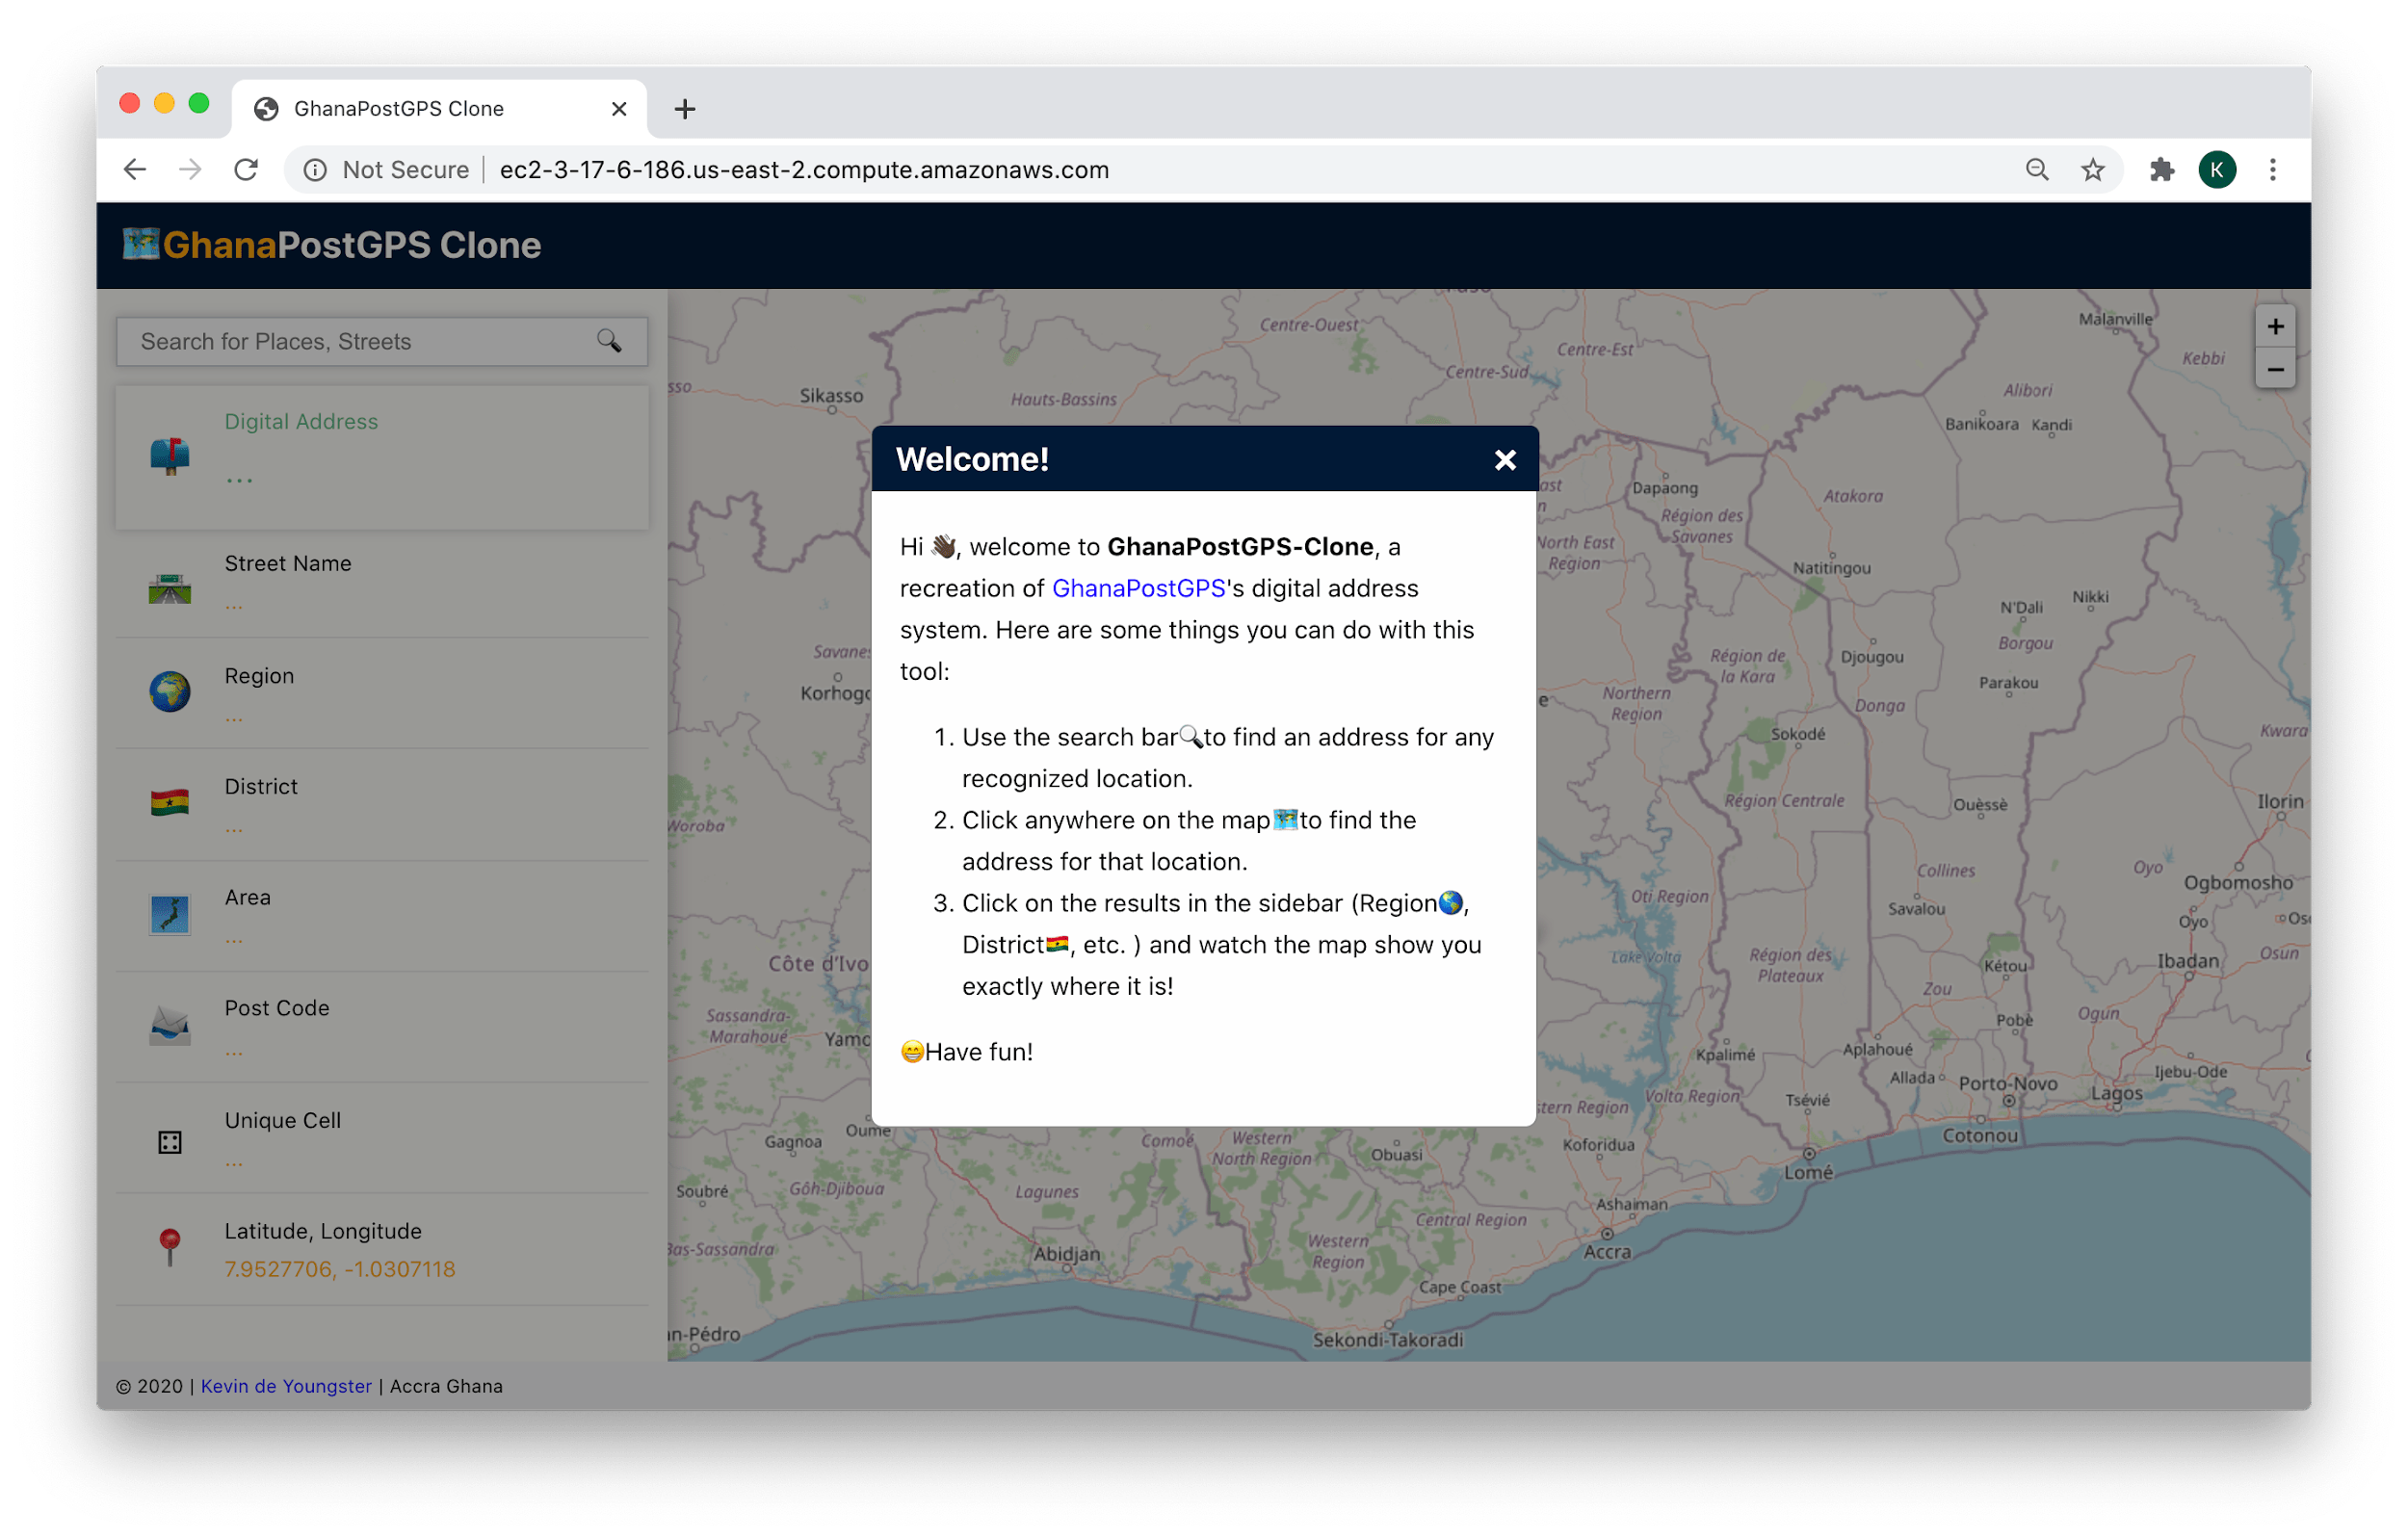Click the Region label in sidebar
Image resolution: width=2408 pixels, height=1538 pixels.
tap(259, 676)
